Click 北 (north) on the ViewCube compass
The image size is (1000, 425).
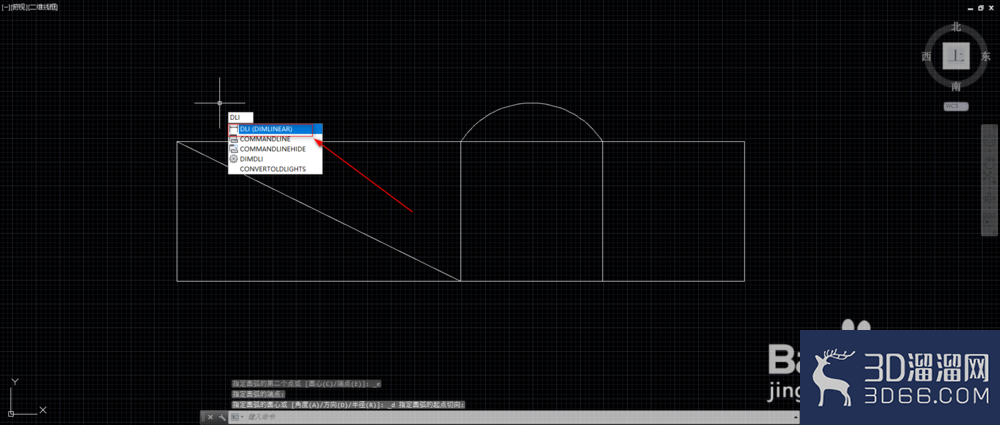956,26
